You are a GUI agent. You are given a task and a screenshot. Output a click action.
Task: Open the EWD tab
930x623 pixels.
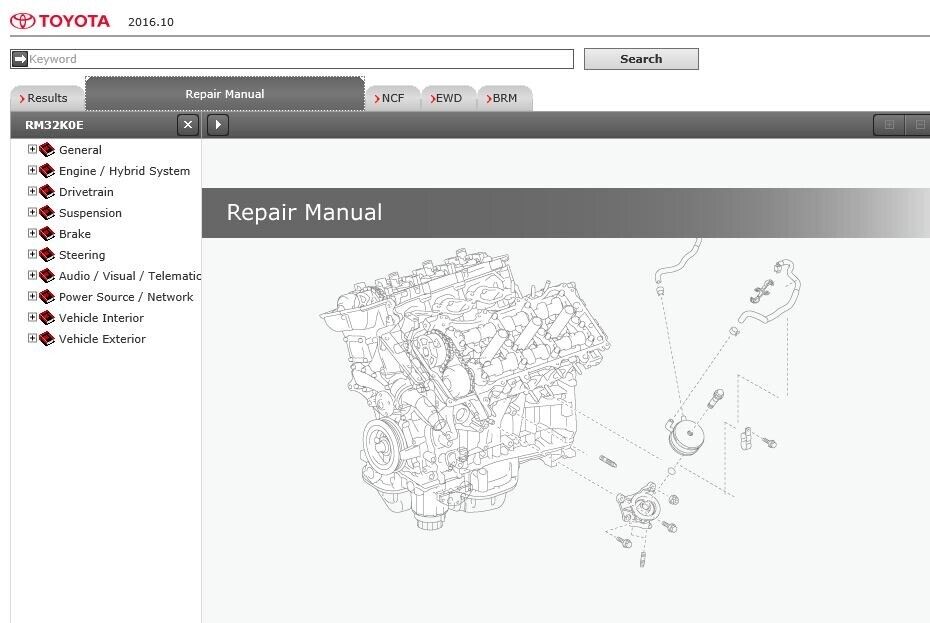tap(448, 98)
